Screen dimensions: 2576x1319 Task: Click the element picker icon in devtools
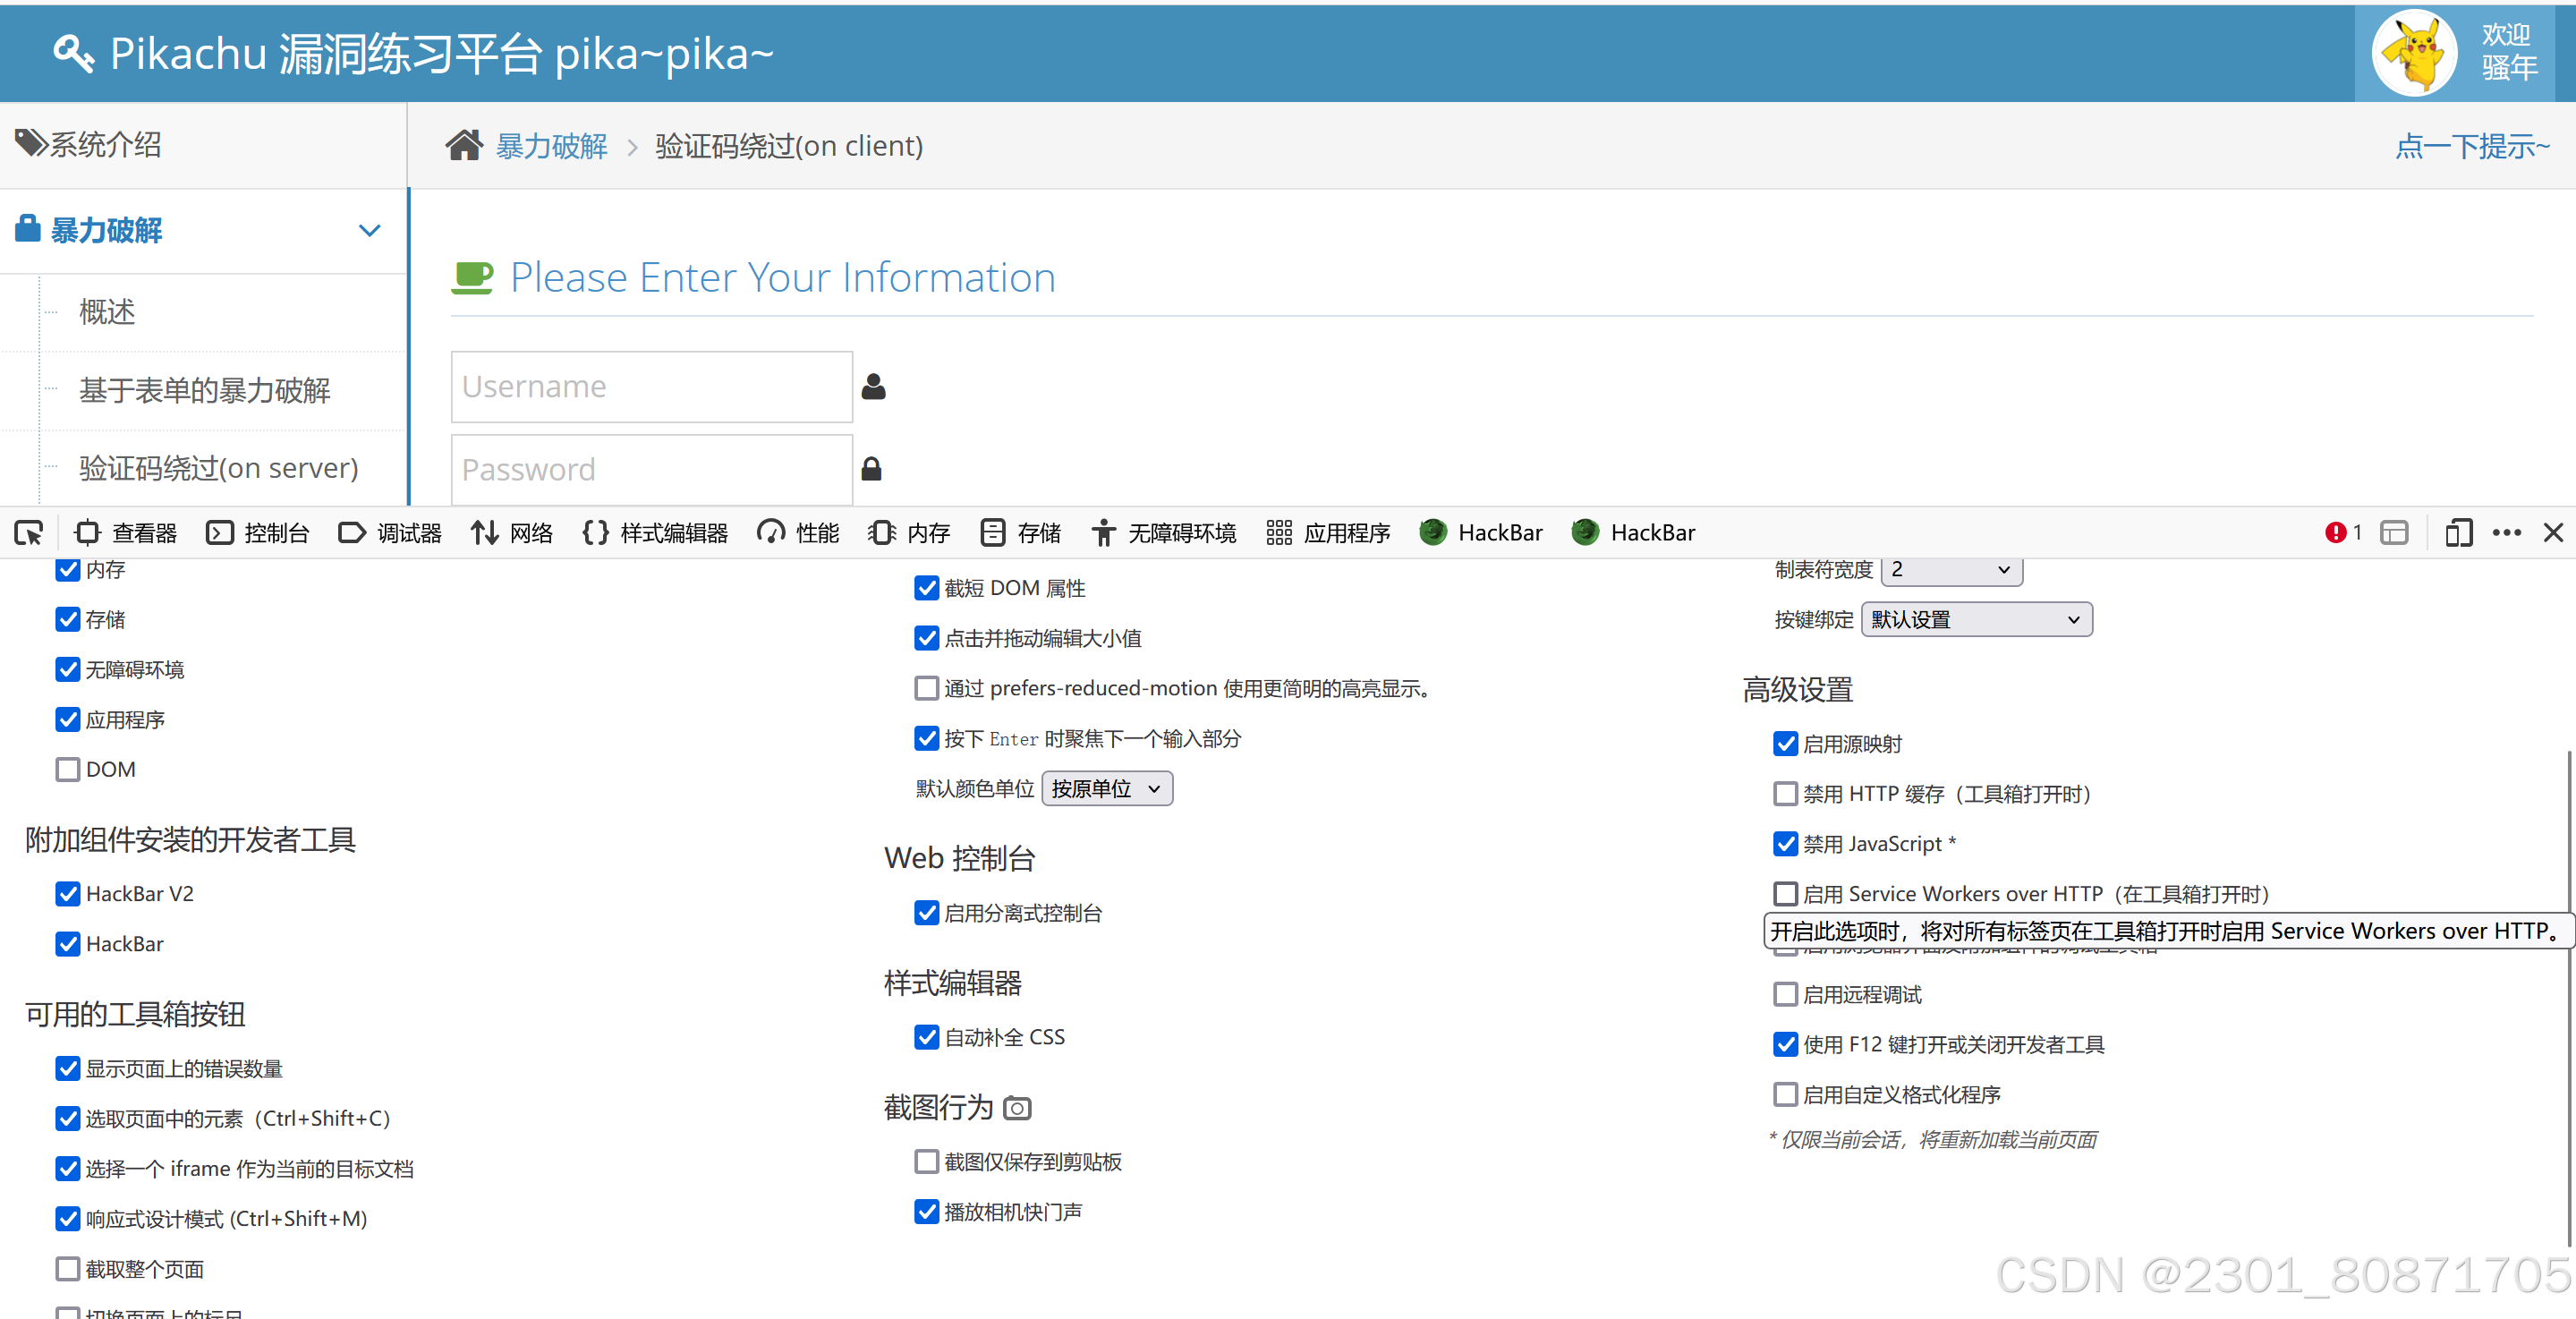[28, 533]
